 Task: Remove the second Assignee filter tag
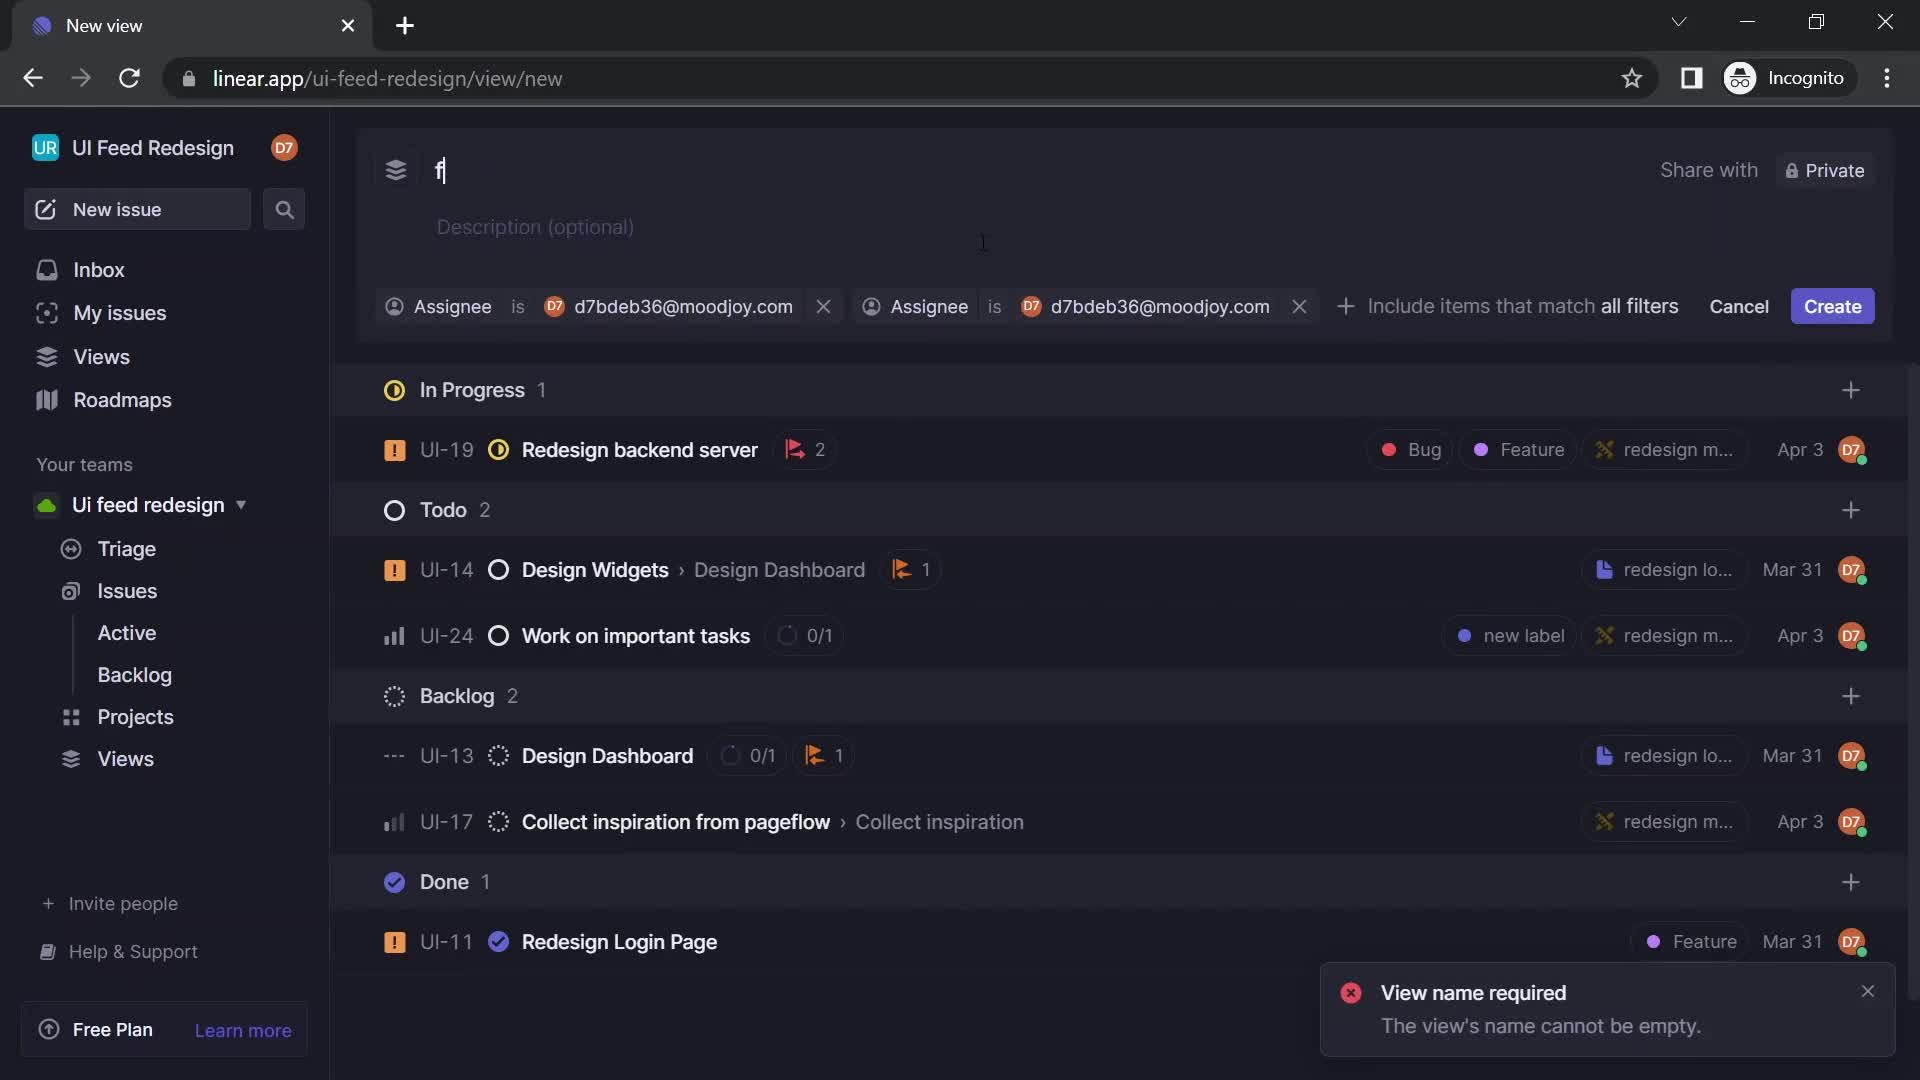1299,305
